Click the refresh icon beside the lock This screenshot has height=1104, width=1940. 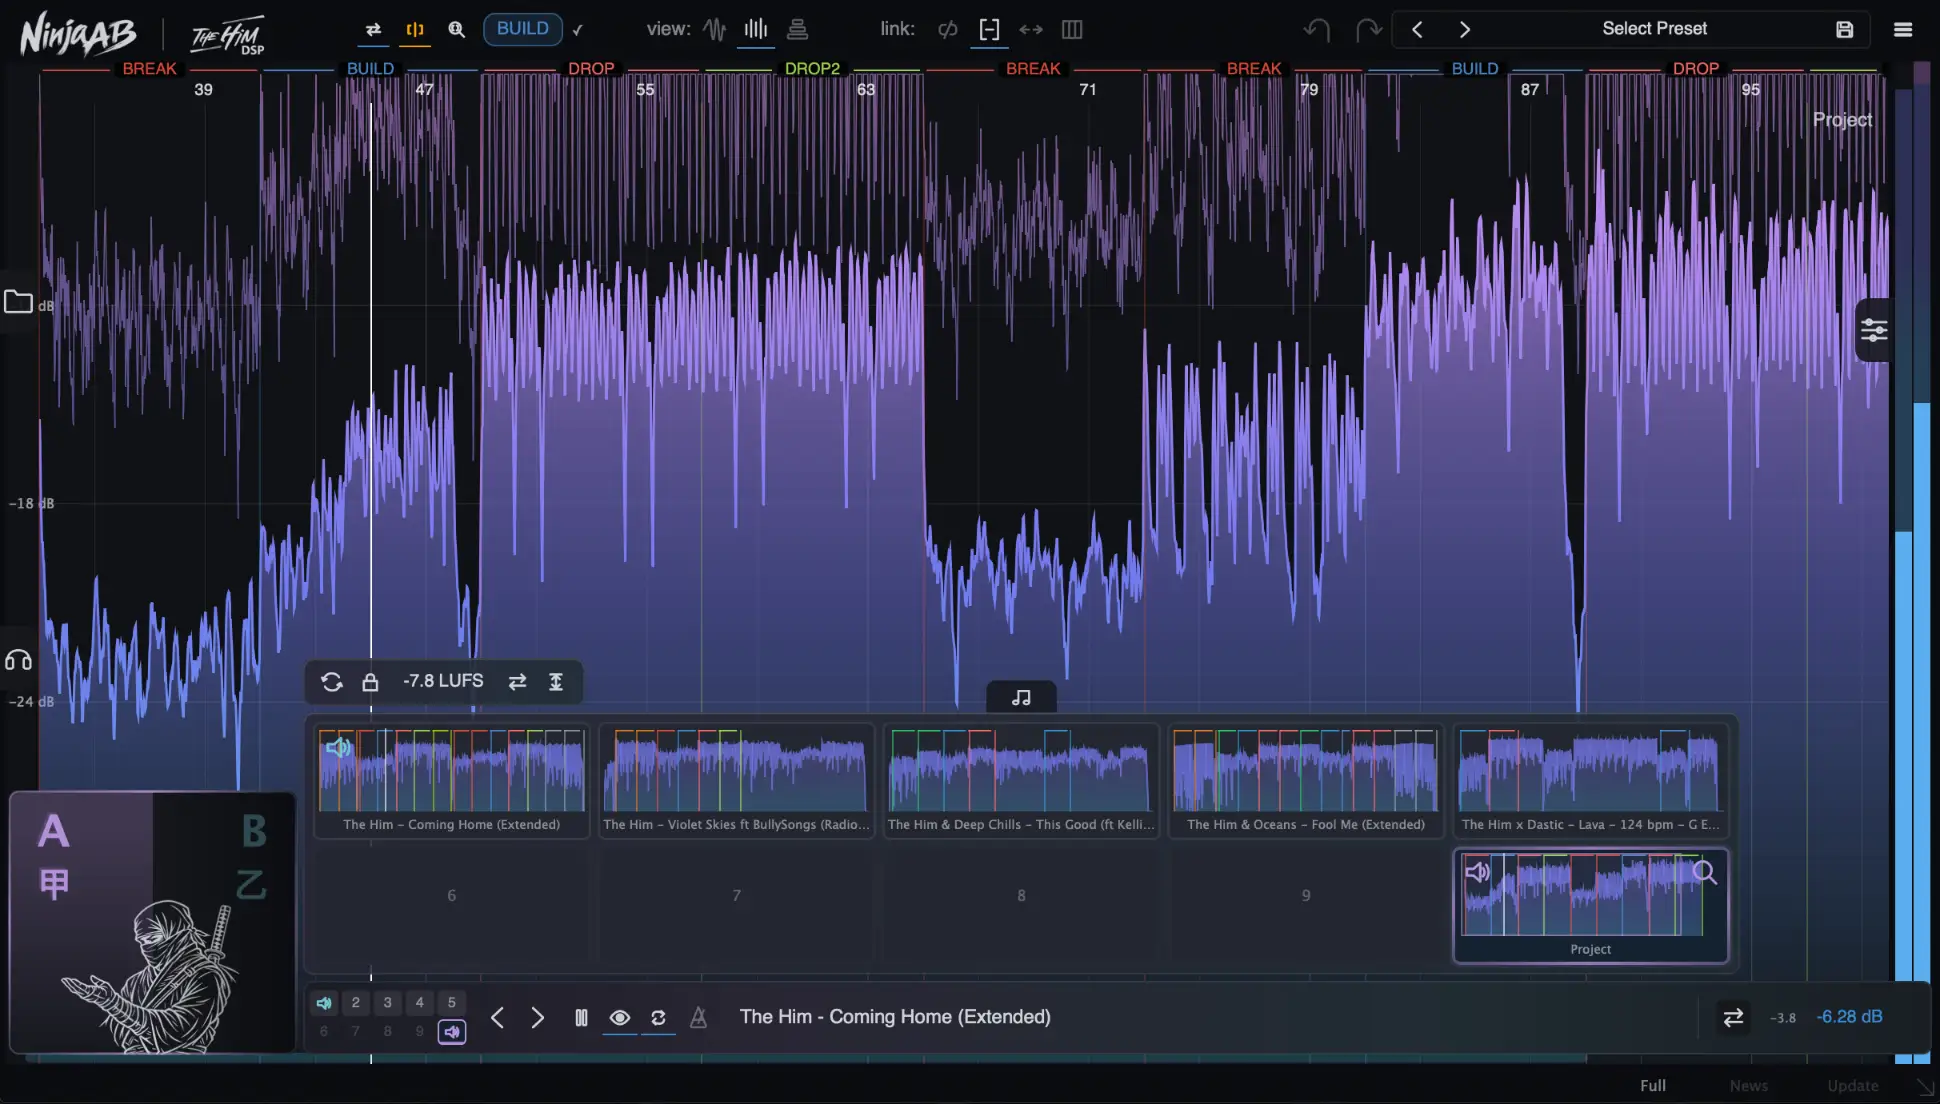point(332,682)
